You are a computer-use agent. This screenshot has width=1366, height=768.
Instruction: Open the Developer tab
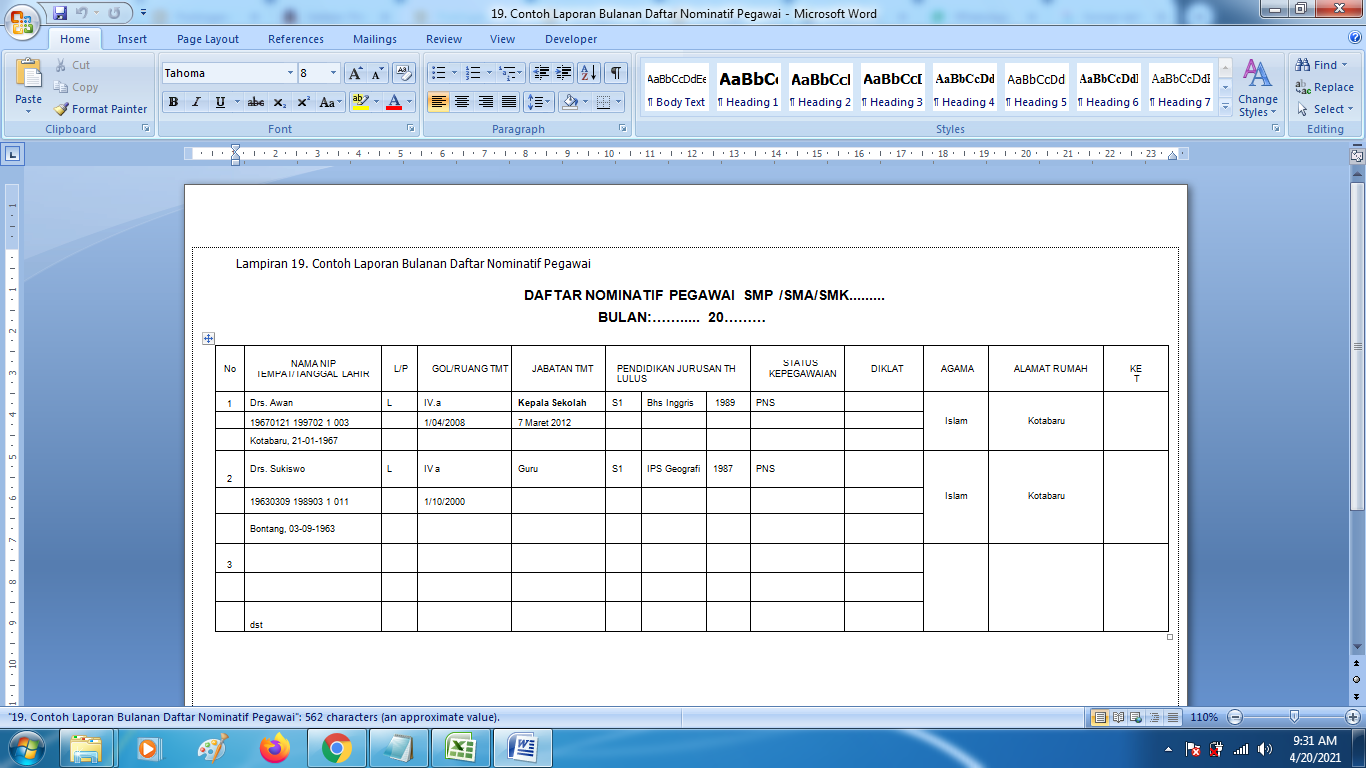coord(571,39)
